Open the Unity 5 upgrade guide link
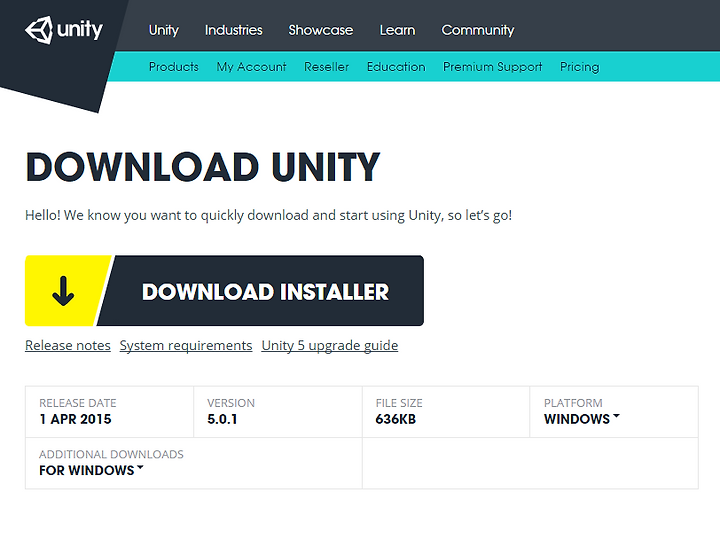 [x=330, y=345]
